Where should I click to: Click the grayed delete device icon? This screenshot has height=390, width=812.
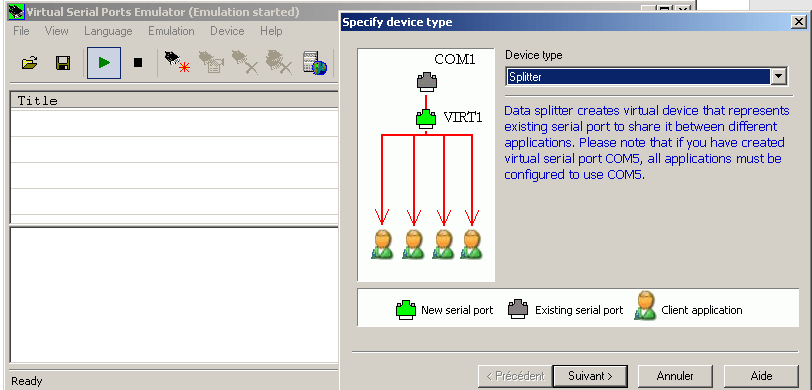(x=244, y=62)
